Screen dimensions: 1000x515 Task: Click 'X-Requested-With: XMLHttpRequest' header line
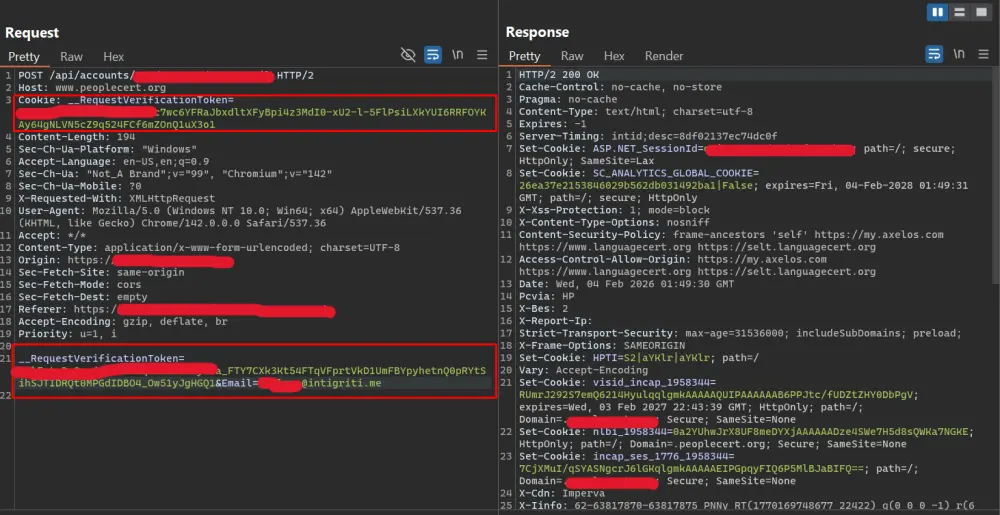(117, 198)
